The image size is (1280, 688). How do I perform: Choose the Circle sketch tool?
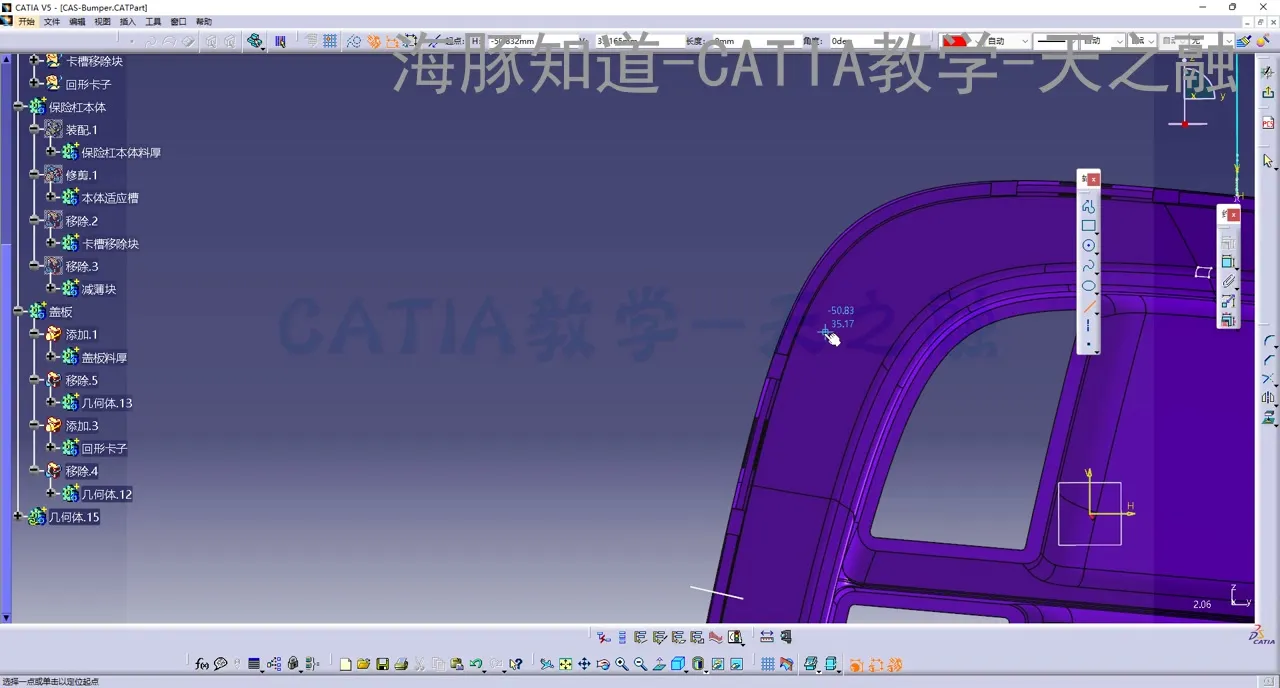[1088, 246]
